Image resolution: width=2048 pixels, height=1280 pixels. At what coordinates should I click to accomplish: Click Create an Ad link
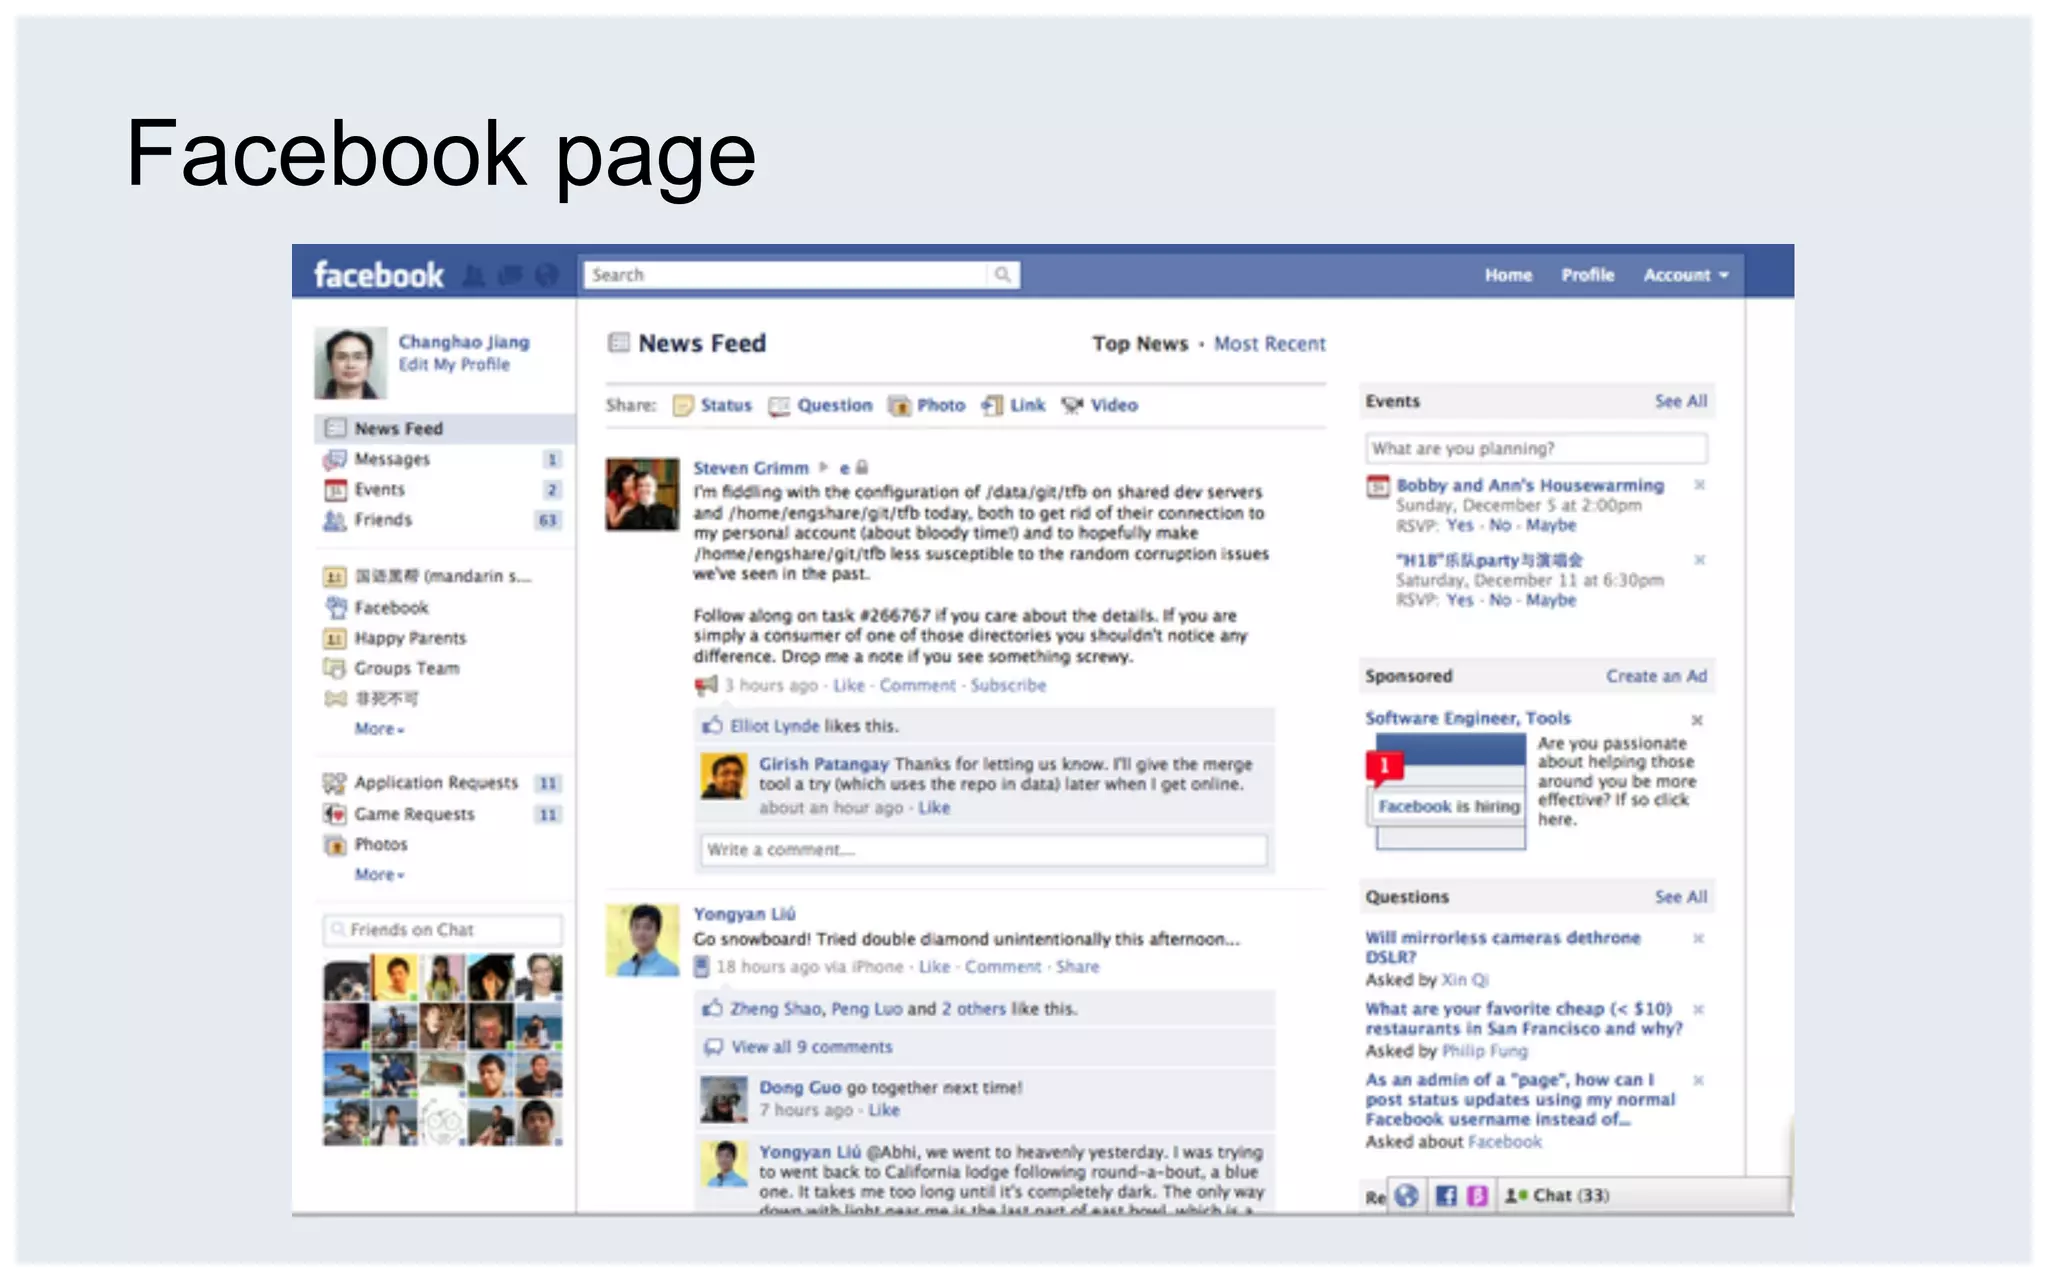coord(1656,676)
